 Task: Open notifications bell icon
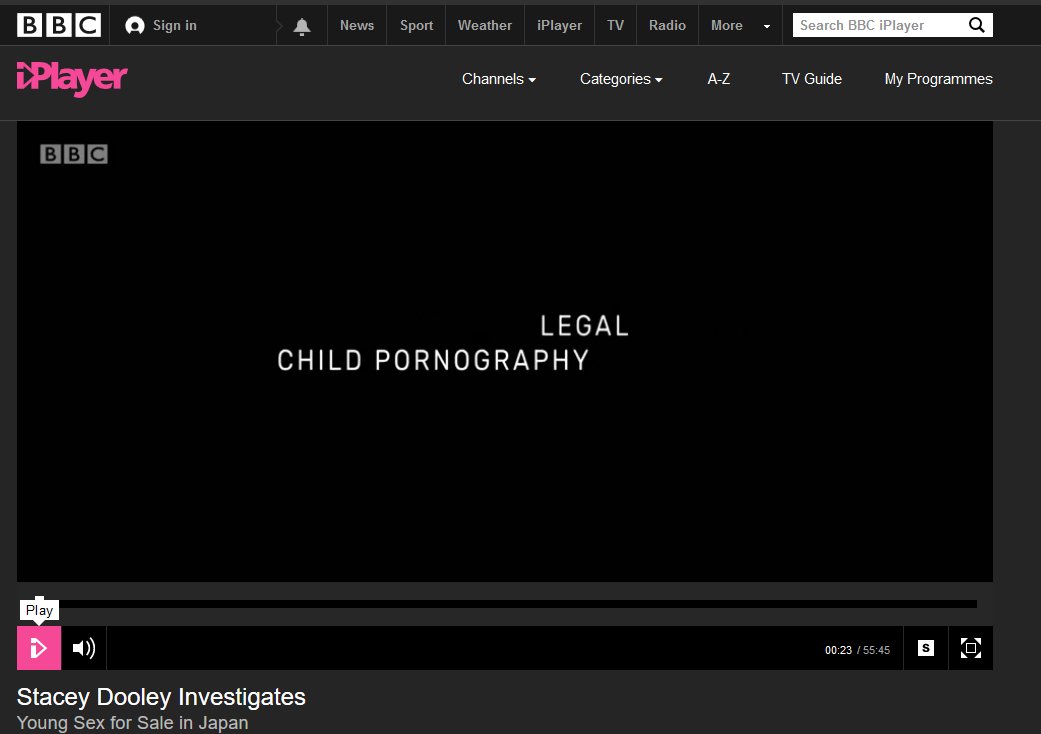click(x=301, y=26)
